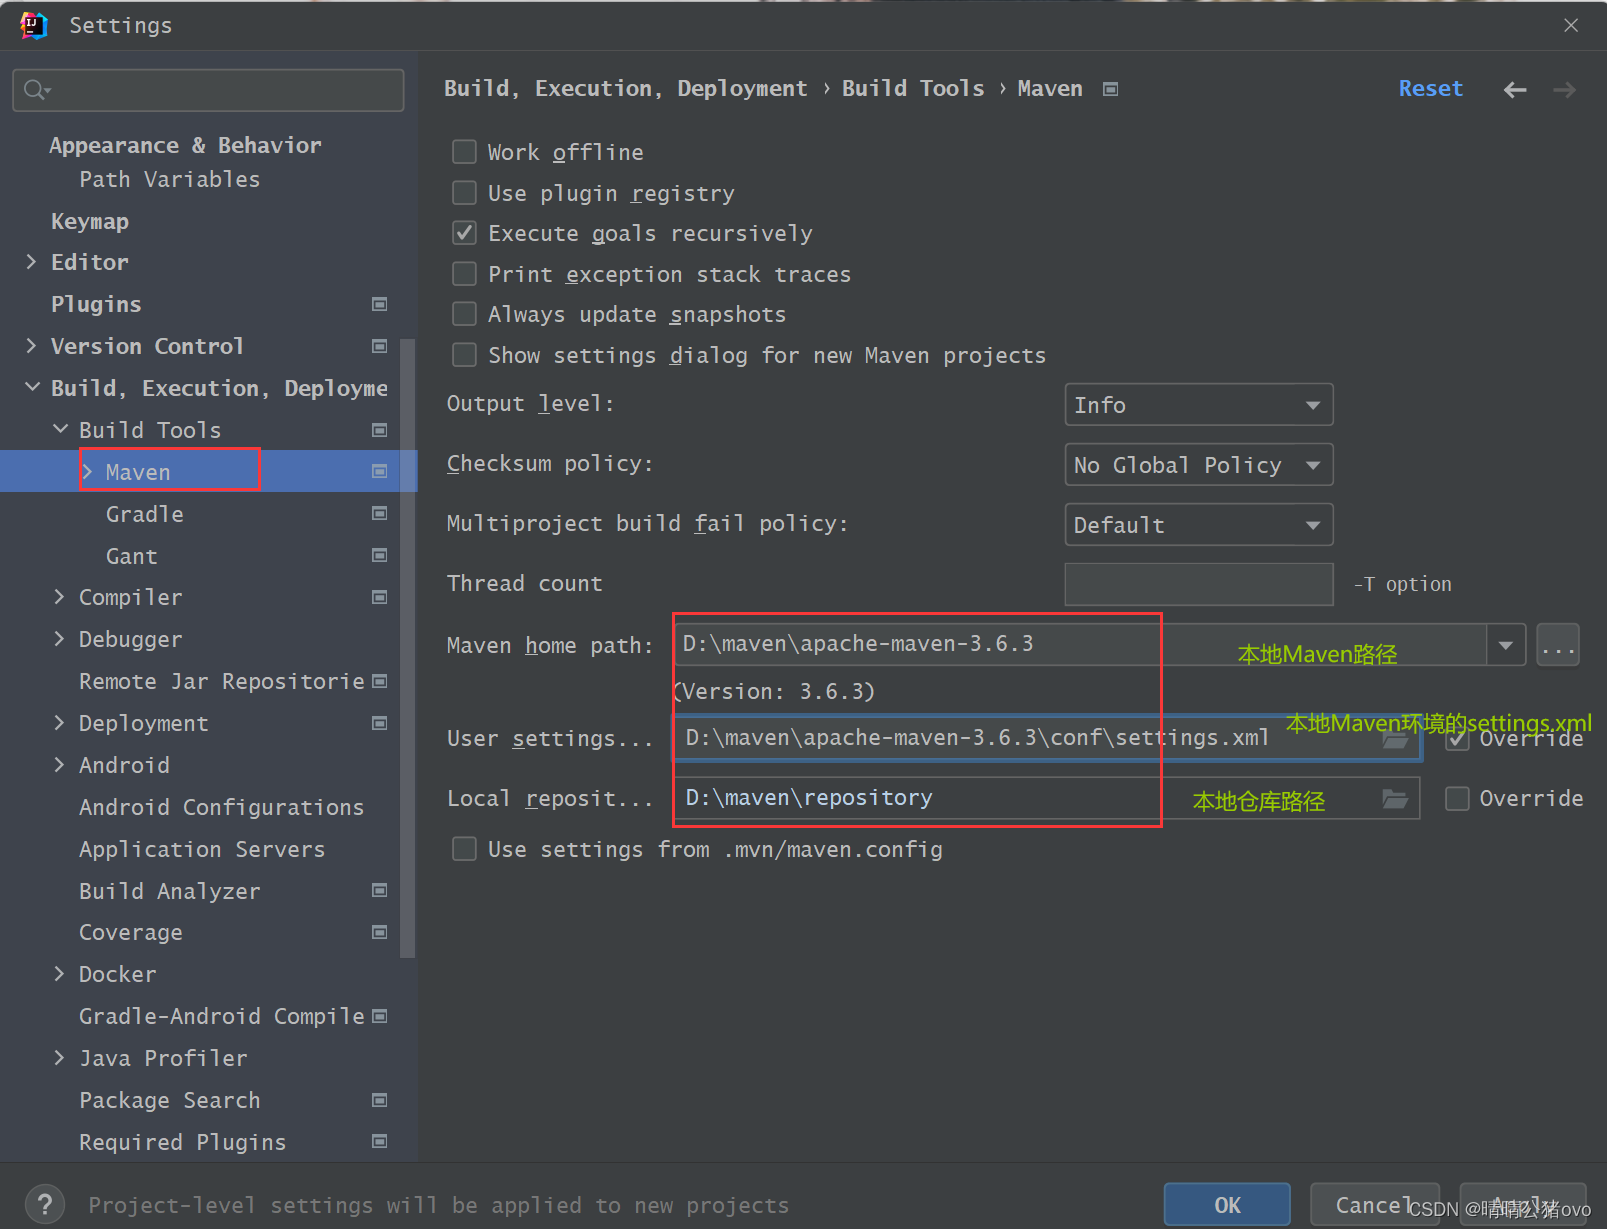Screen dimensions: 1607x1229
Task: Toggle Use plugin registry
Action: (x=464, y=192)
